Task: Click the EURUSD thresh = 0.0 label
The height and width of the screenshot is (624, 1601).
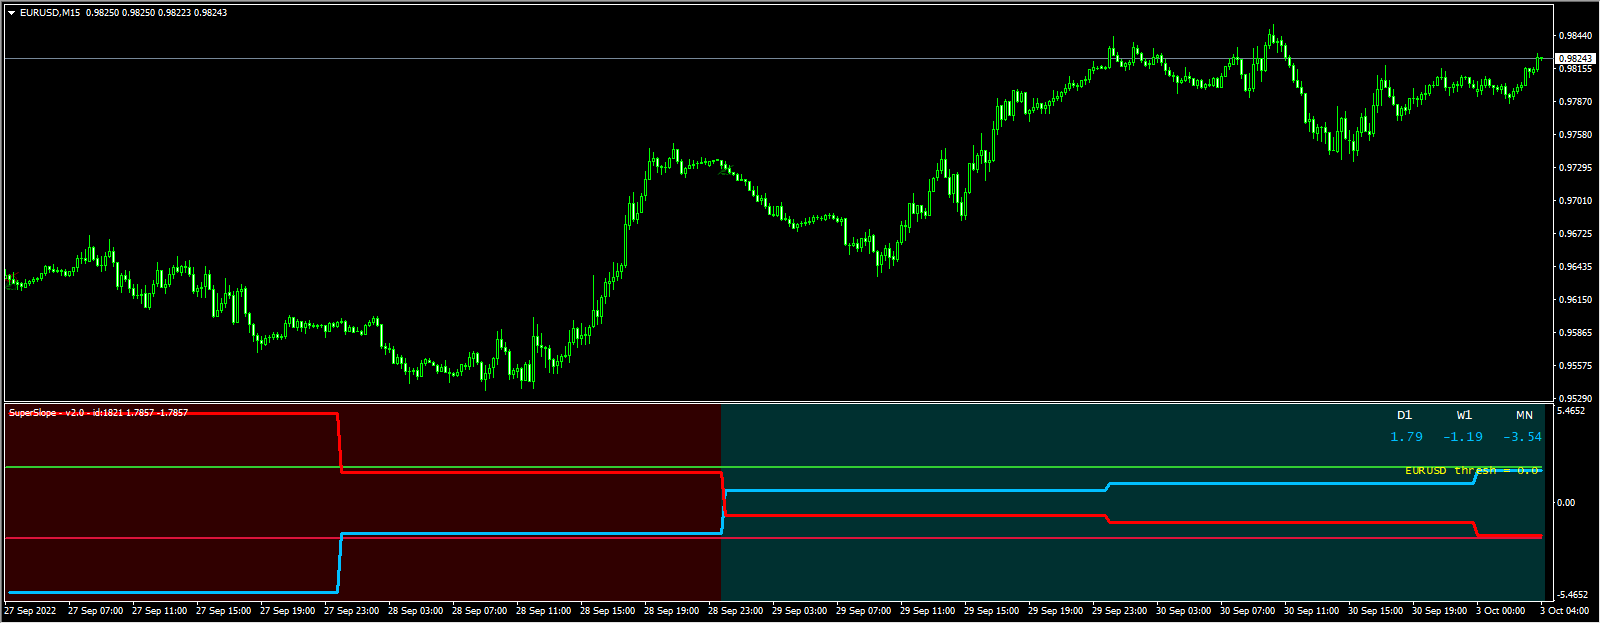Action: tap(1472, 470)
